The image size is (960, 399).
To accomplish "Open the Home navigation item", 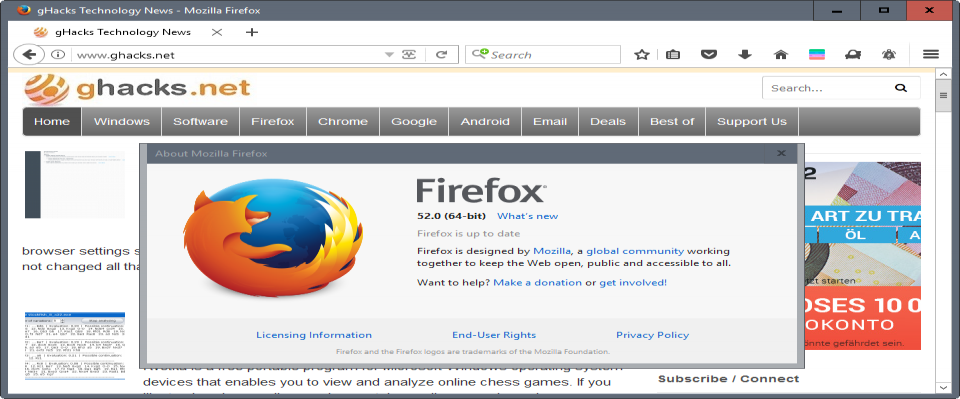I will click(x=51, y=121).
